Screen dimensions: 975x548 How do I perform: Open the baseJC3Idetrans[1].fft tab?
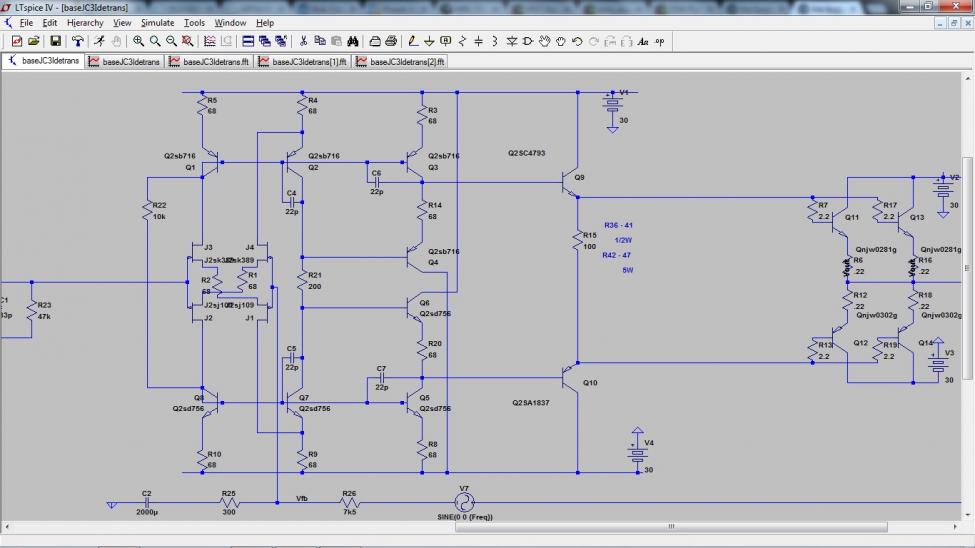[x=303, y=62]
